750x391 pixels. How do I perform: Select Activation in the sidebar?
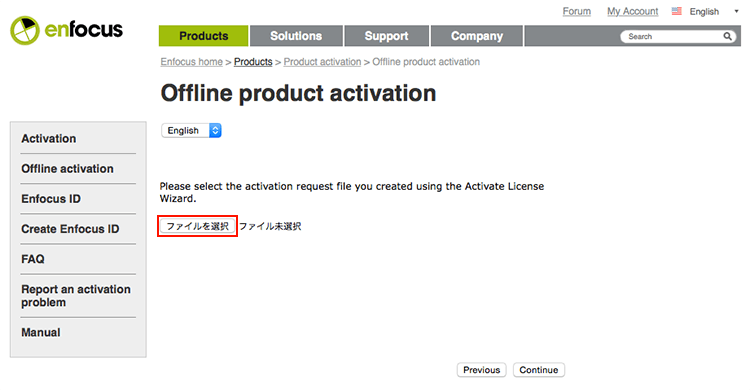49,138
